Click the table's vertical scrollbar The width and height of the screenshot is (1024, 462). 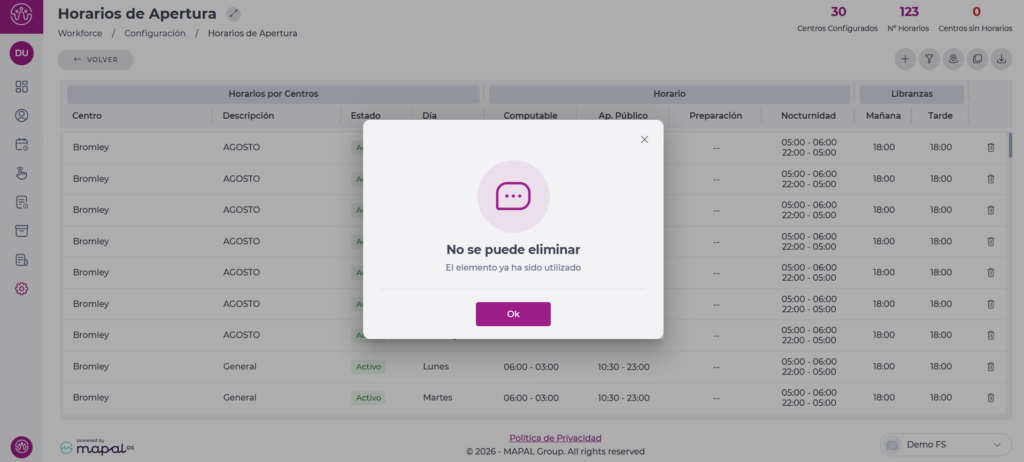point(1010,146)
